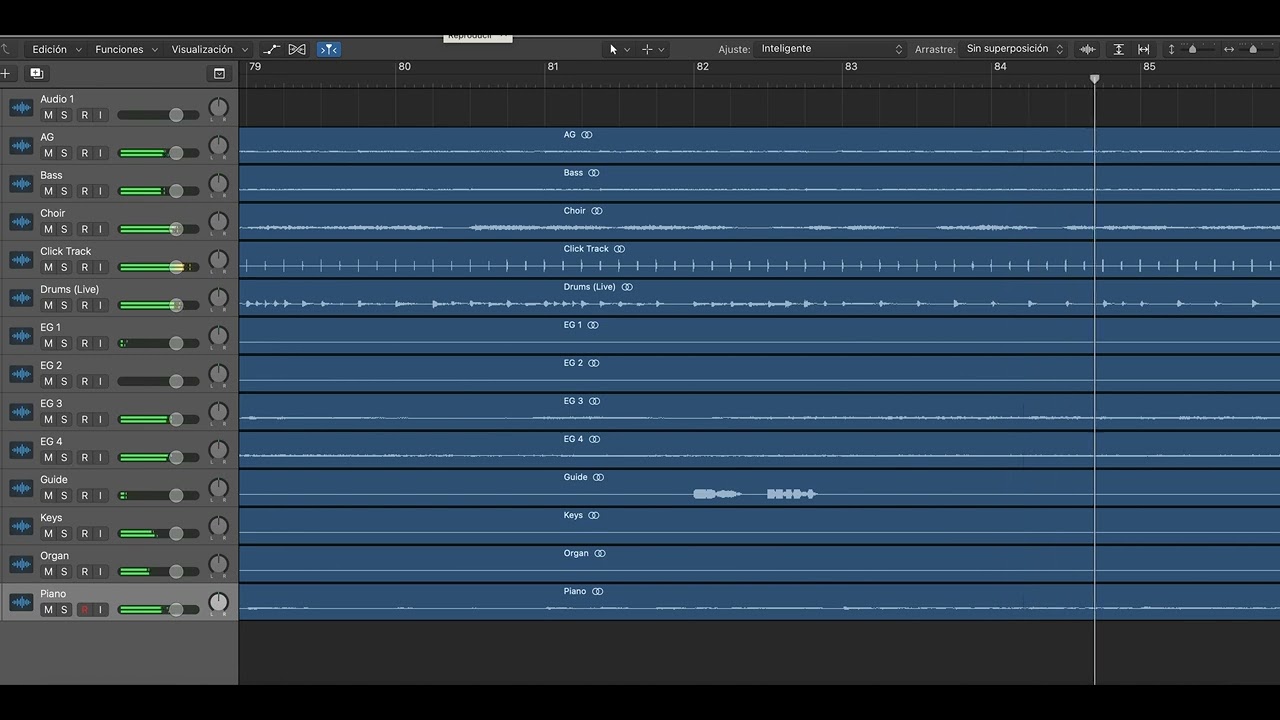Click the Choir track waveform icon
Viewport: 1280px width, 720px height.
click(21, 222)
